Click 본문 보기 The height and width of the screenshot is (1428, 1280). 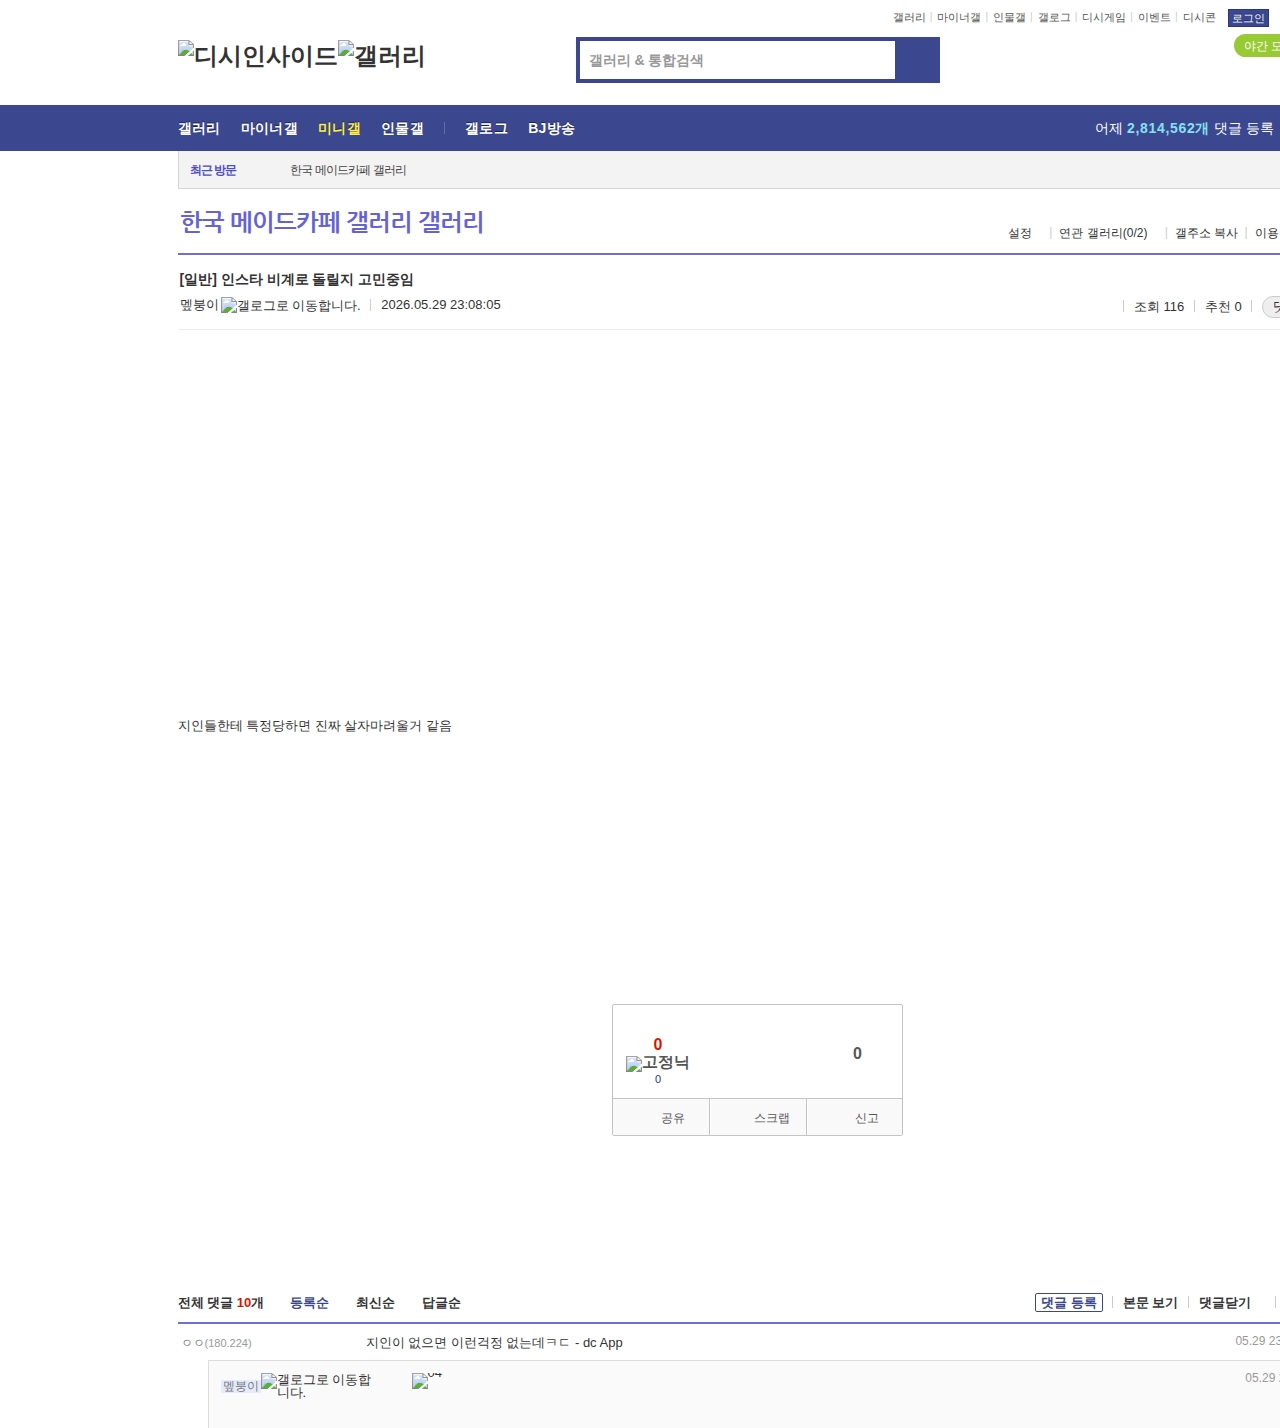coord(1150,1303)
